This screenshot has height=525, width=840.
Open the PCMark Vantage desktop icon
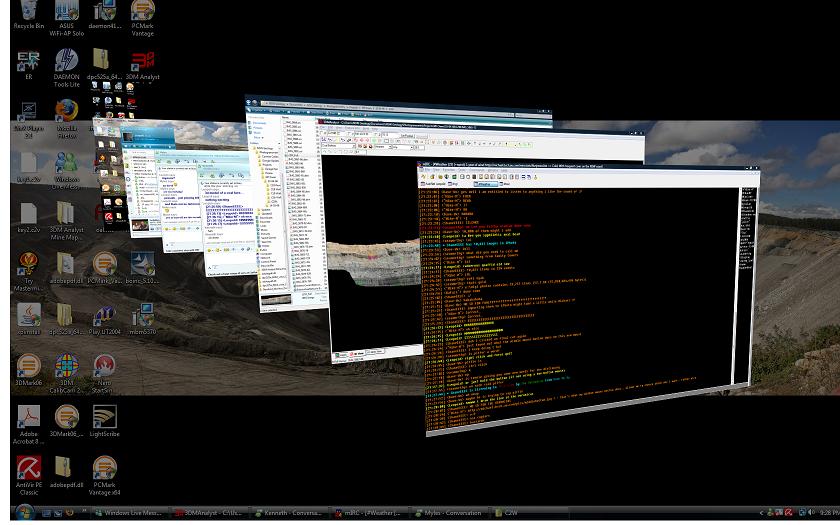click(142, 18)
